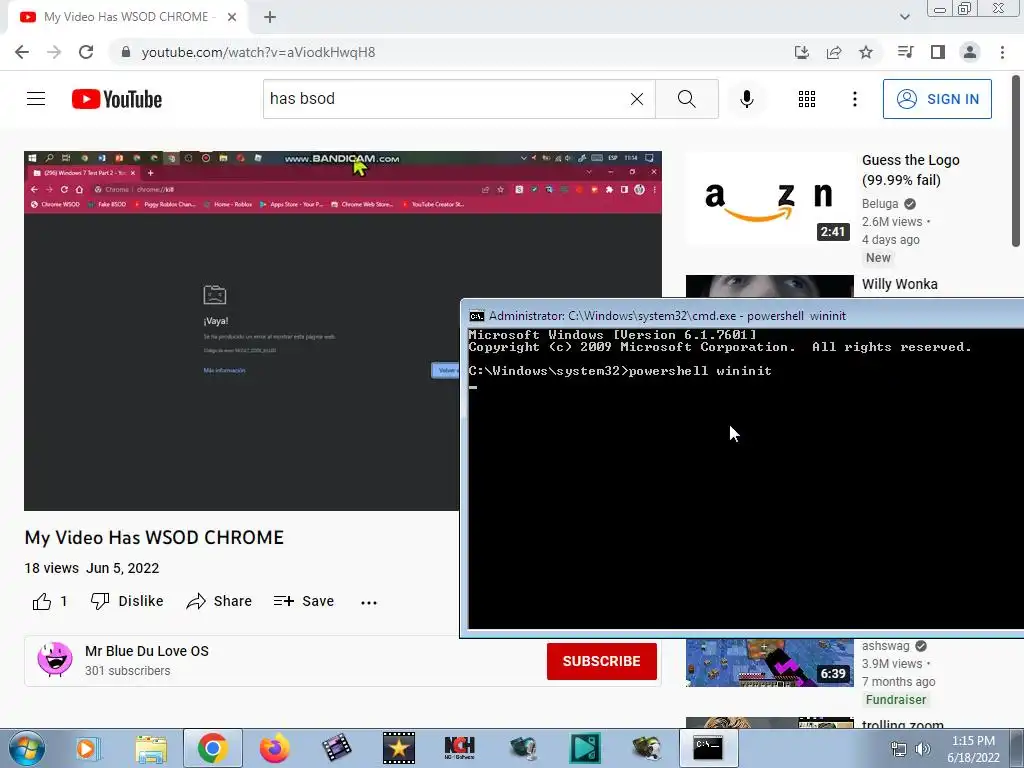
Task: Open the media controls icon in Chrome toolbar
Action: pos(905,52)
